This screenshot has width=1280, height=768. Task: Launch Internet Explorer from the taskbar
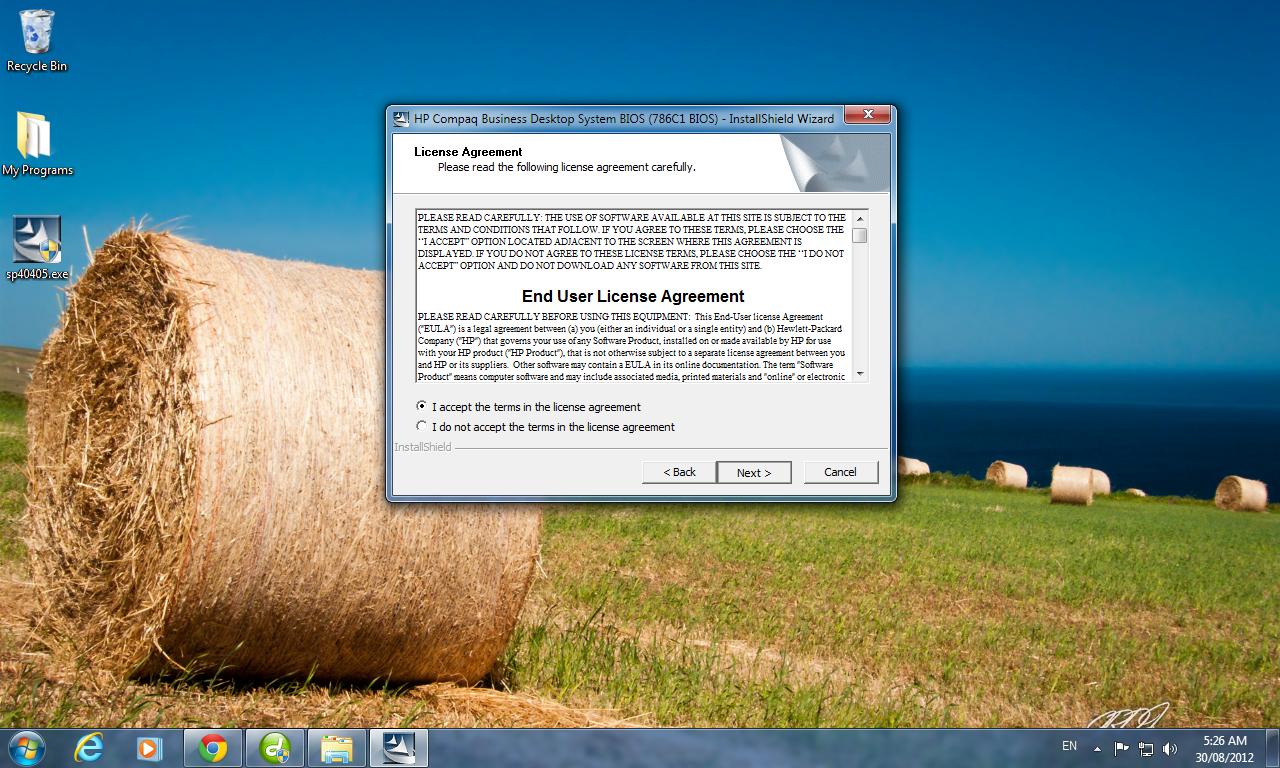tap(89, 748)
